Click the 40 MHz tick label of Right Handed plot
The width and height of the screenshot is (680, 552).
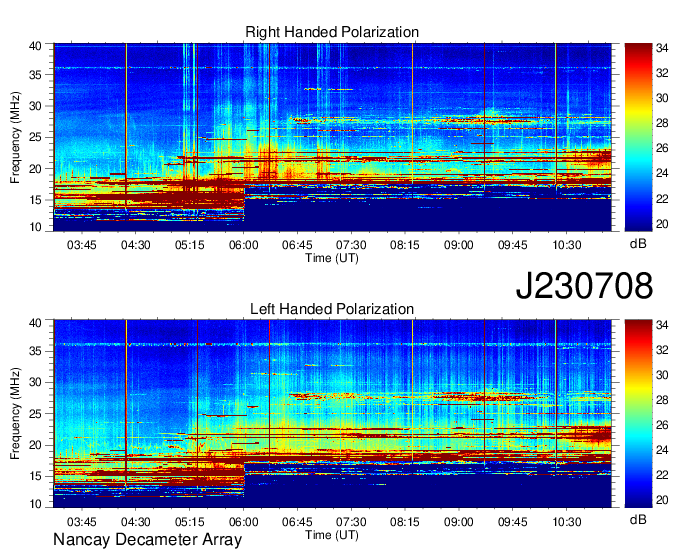(x=35, y=46)
